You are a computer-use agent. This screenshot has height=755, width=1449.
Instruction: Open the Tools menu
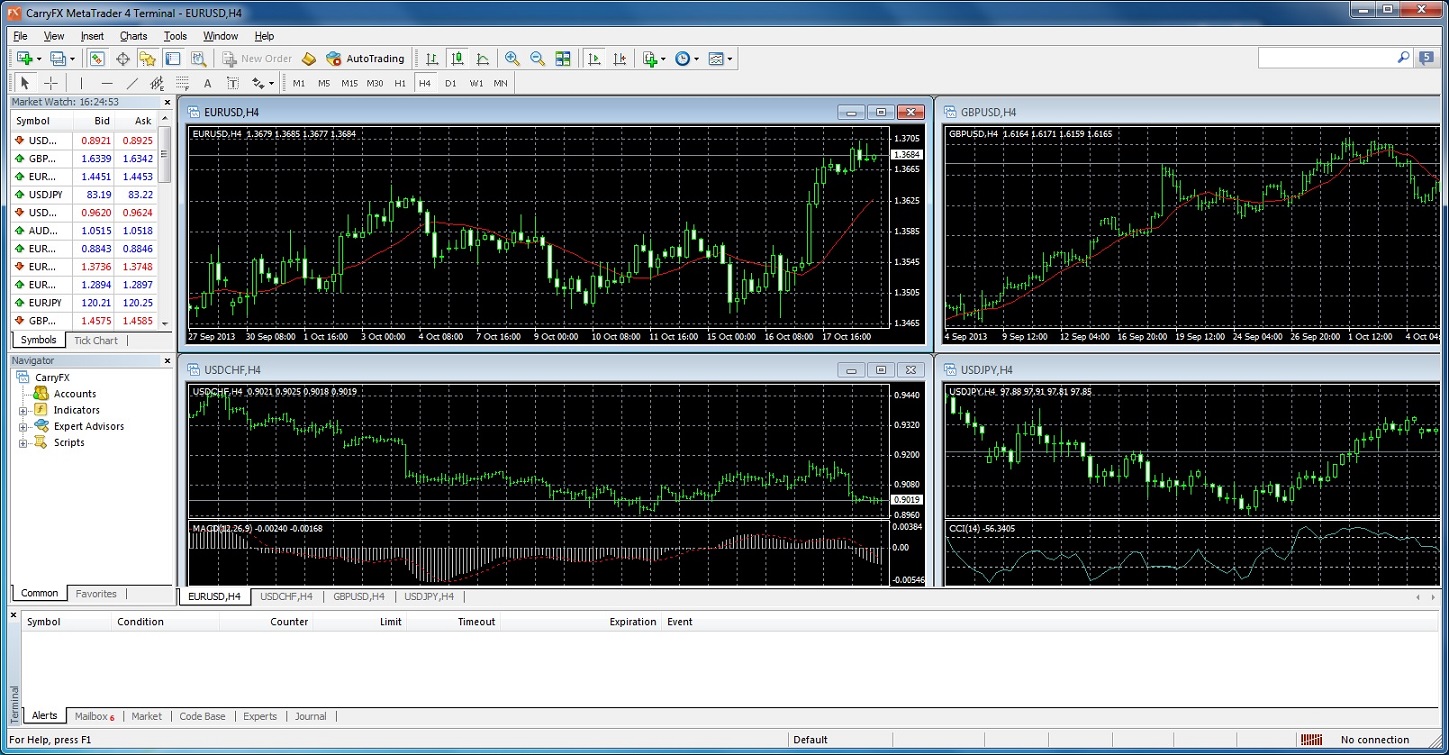[175, 36]
